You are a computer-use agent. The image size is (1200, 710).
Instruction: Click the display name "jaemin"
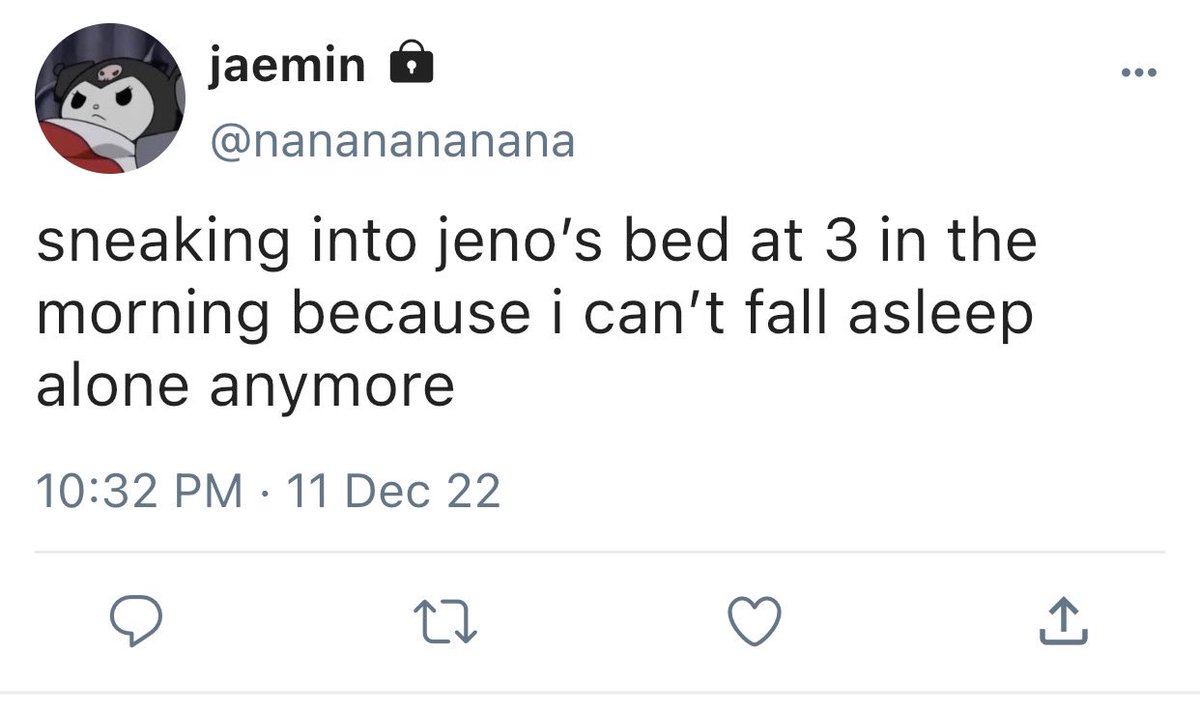[x=287, y=66]
